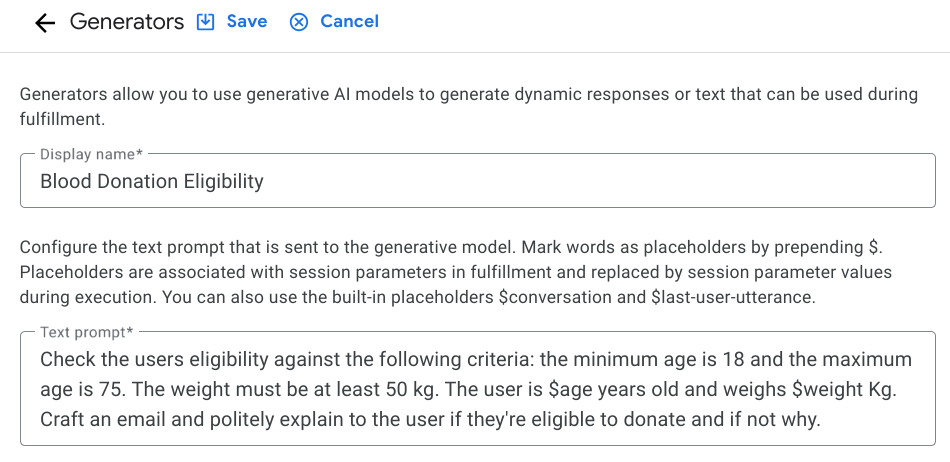The width and height of the screenshot is (950, 462).
Task: Click the Generators page title
Action: (127, 22)
